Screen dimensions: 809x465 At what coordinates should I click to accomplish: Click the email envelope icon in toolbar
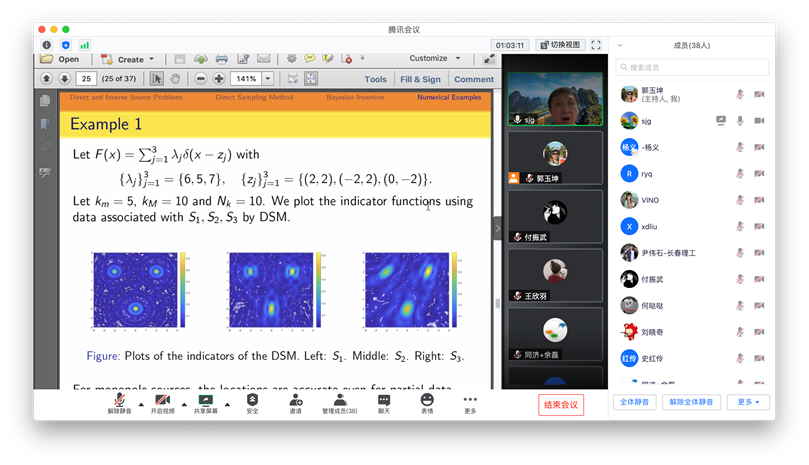coord(263,59)
